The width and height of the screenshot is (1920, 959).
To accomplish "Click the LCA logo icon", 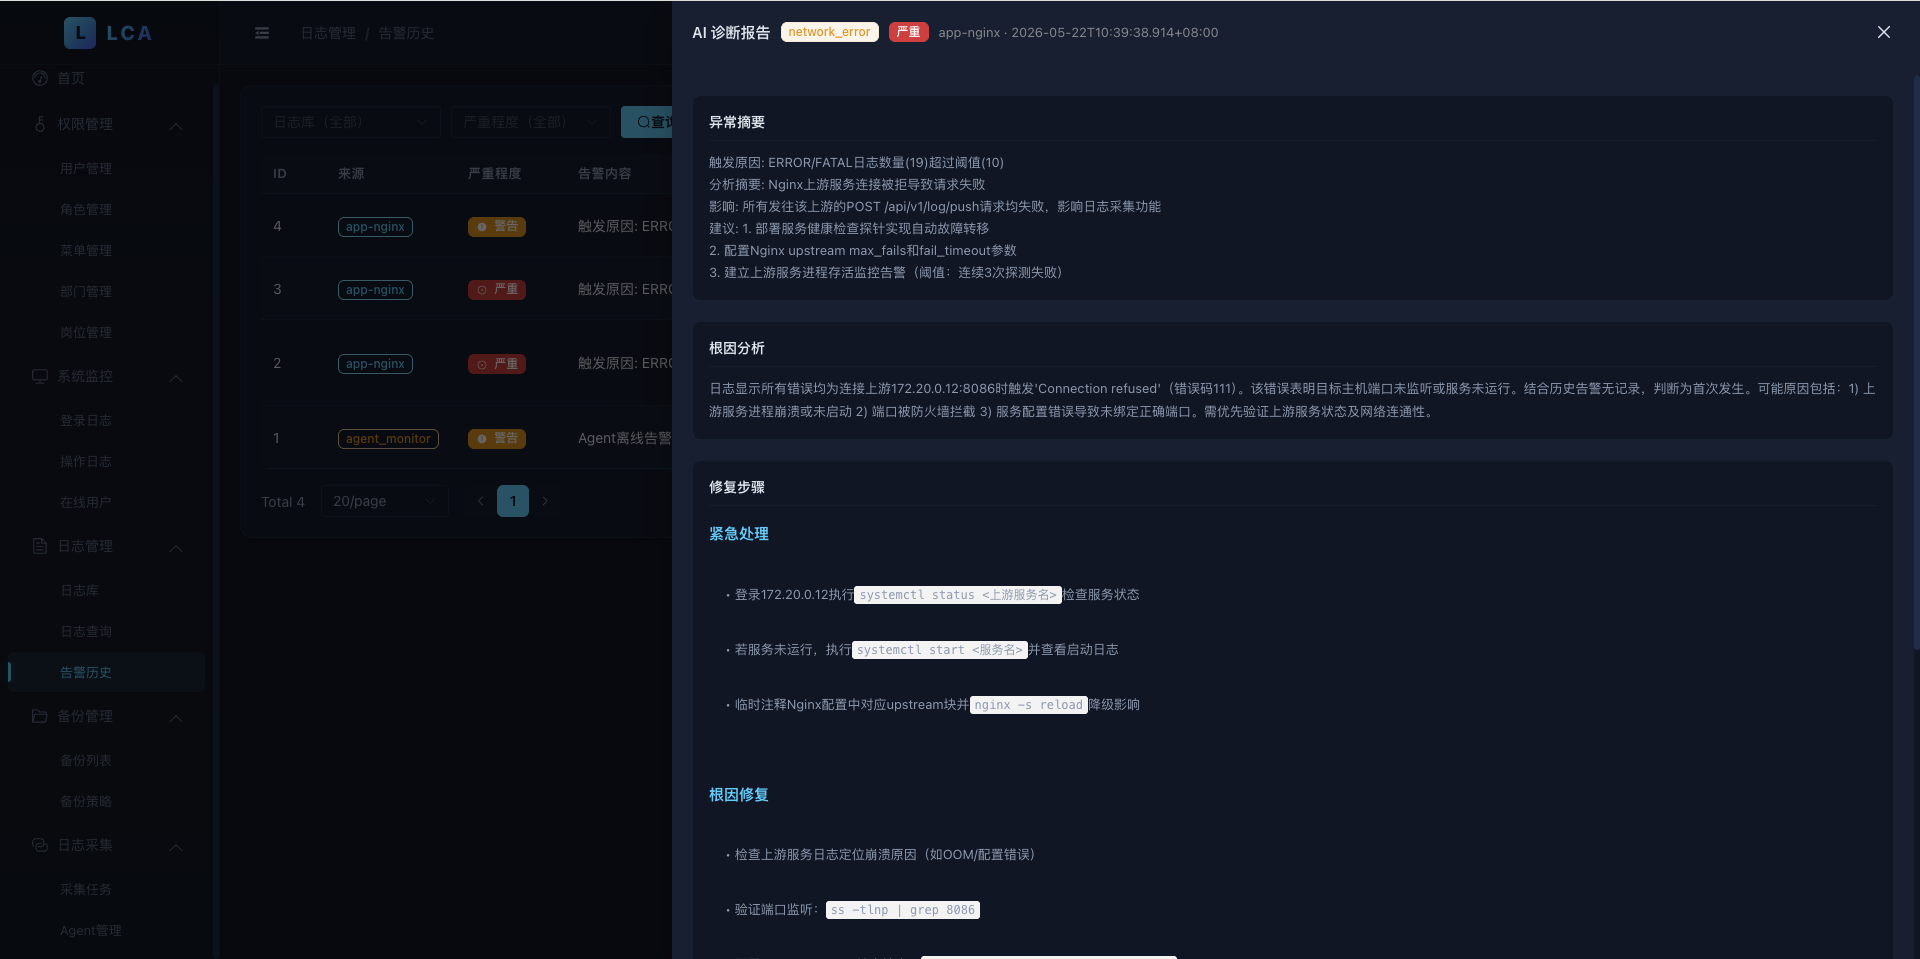I will tap(80, 33).
